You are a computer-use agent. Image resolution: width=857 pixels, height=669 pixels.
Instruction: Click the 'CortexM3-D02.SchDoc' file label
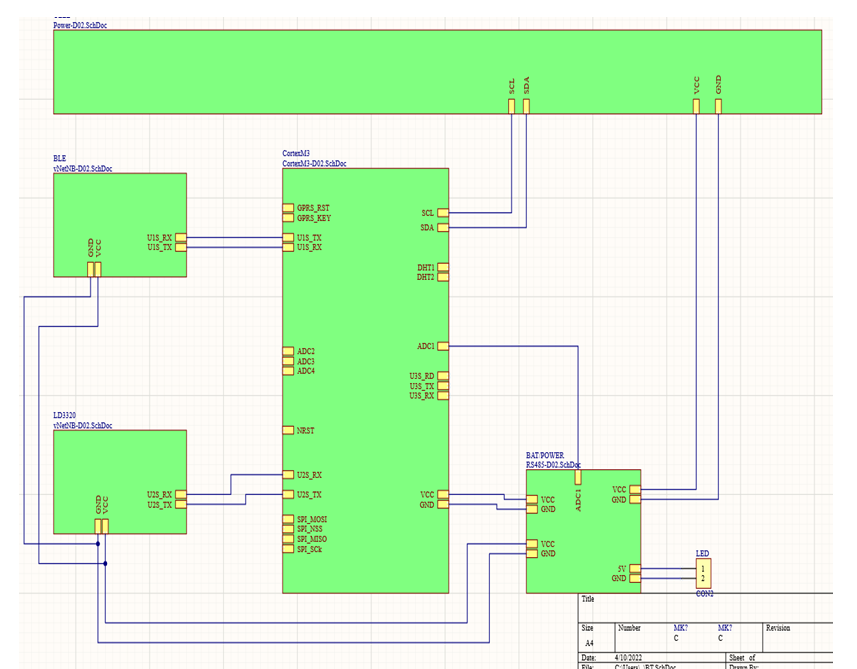tap(314, 163)
